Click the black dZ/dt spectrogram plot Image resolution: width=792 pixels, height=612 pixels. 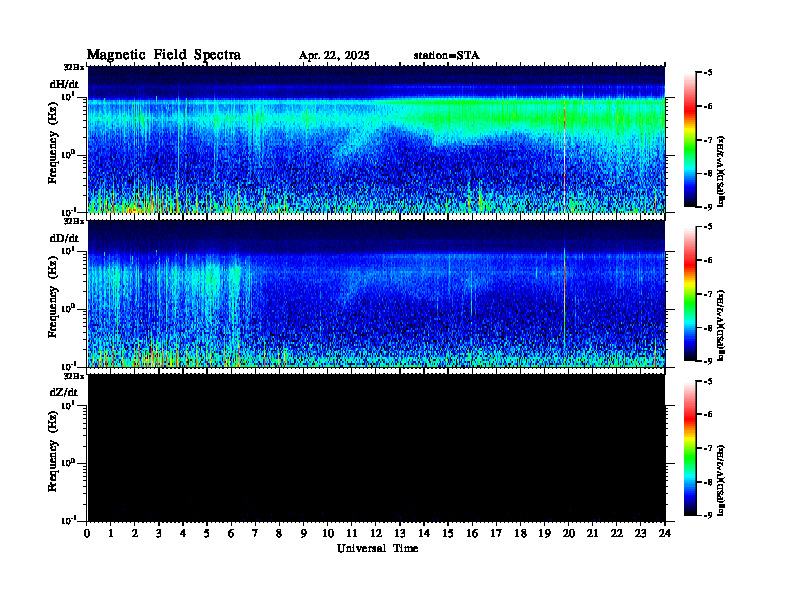click(x=376, y=447)
